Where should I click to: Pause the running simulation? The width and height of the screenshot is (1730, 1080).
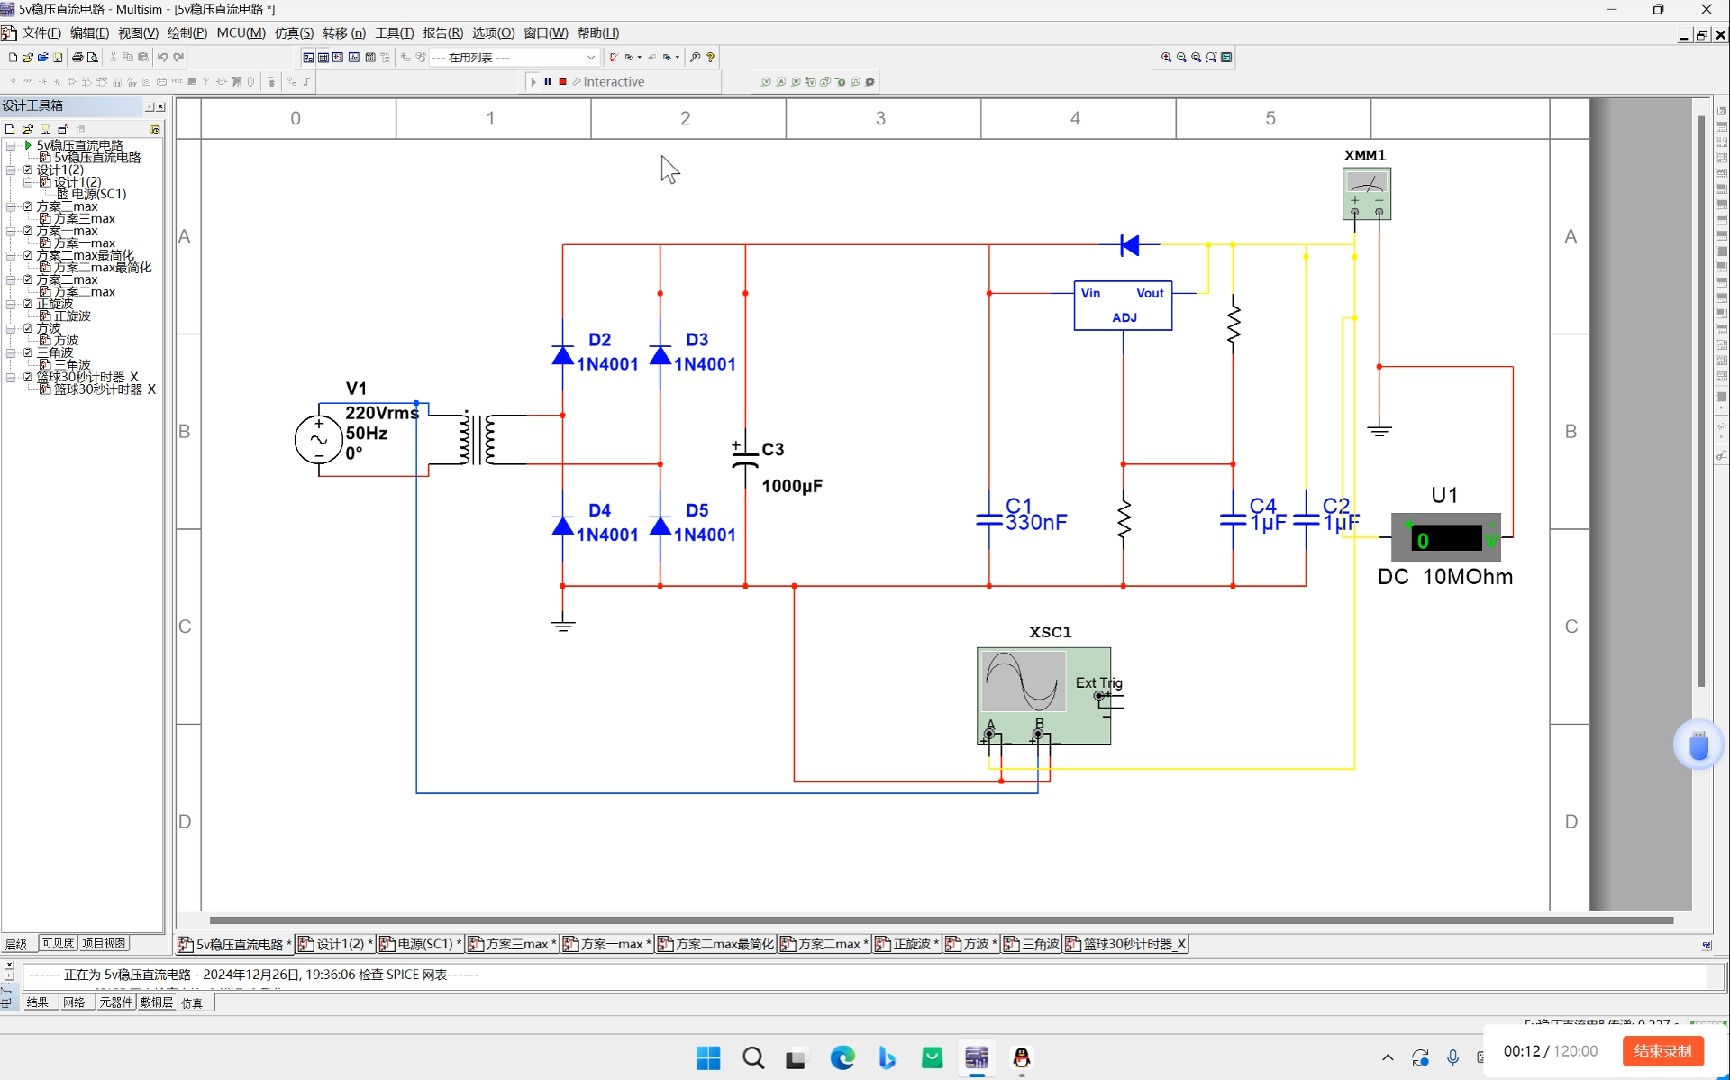548,82
